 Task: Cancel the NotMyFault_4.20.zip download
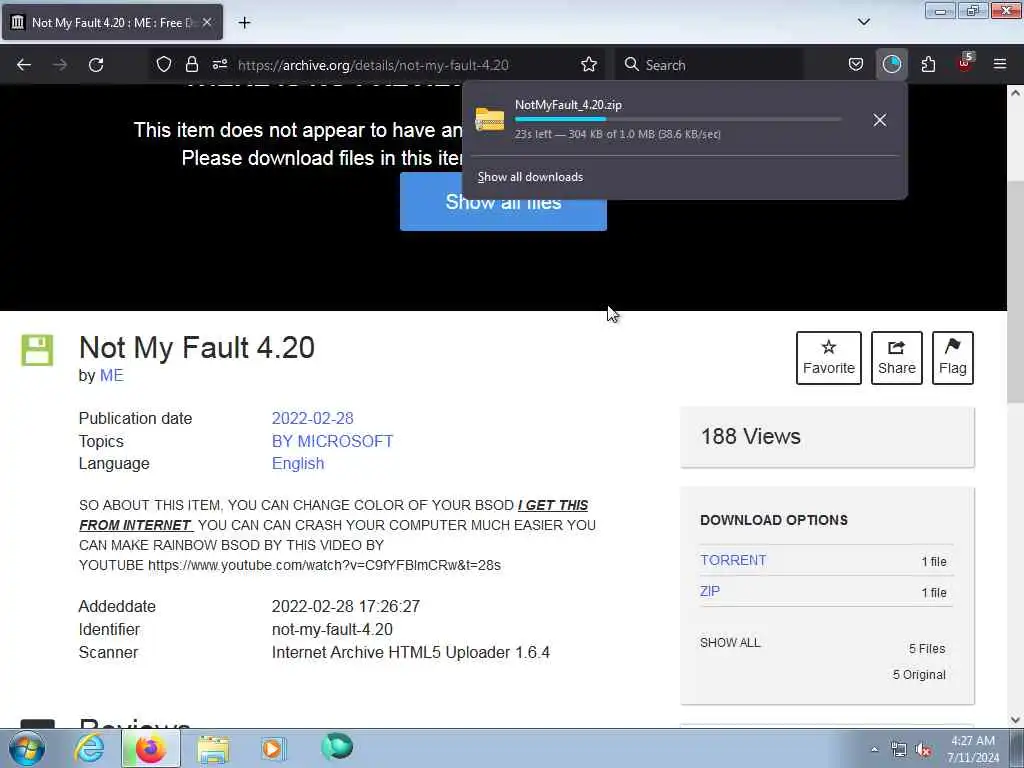tap(880, 120)
